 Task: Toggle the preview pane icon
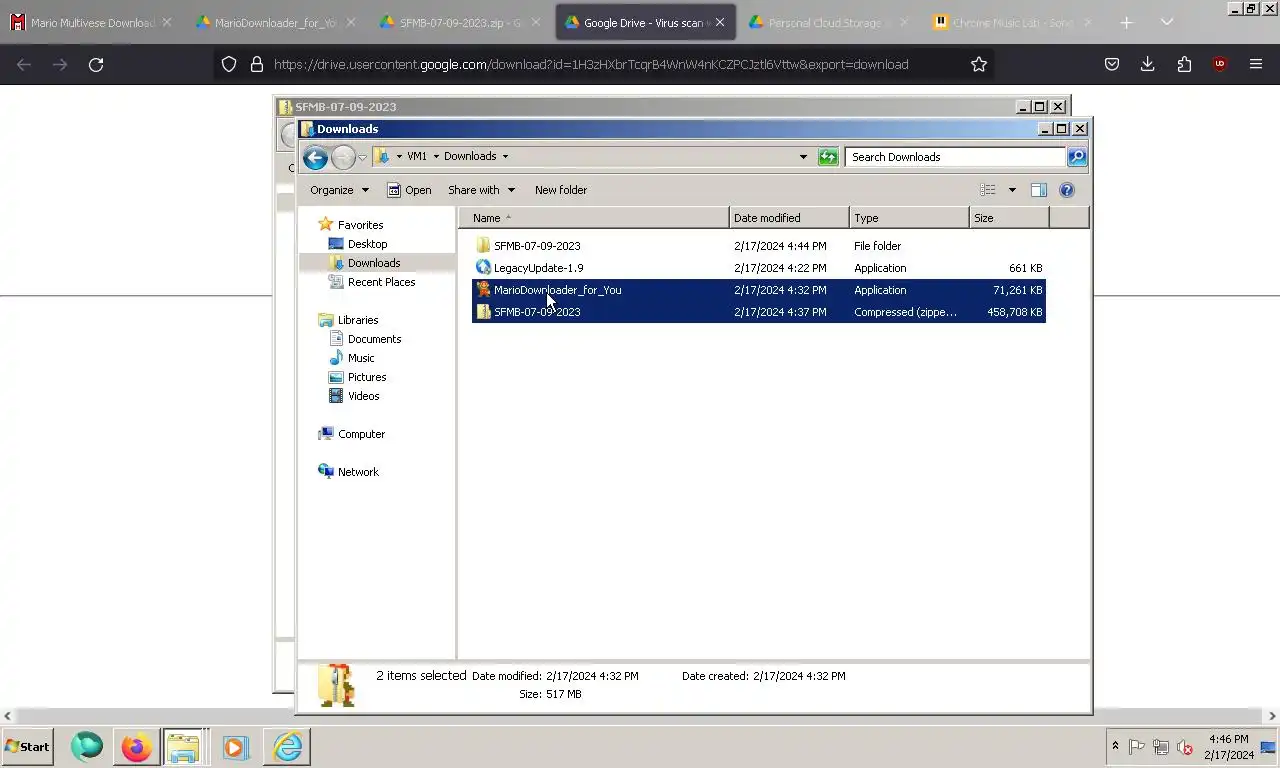1039,190
